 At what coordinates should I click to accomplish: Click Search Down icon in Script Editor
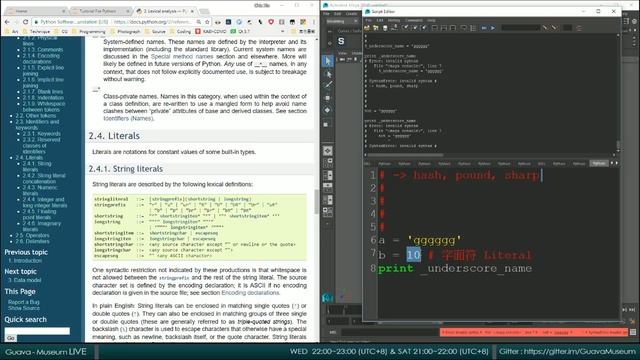tap(545, 28)
